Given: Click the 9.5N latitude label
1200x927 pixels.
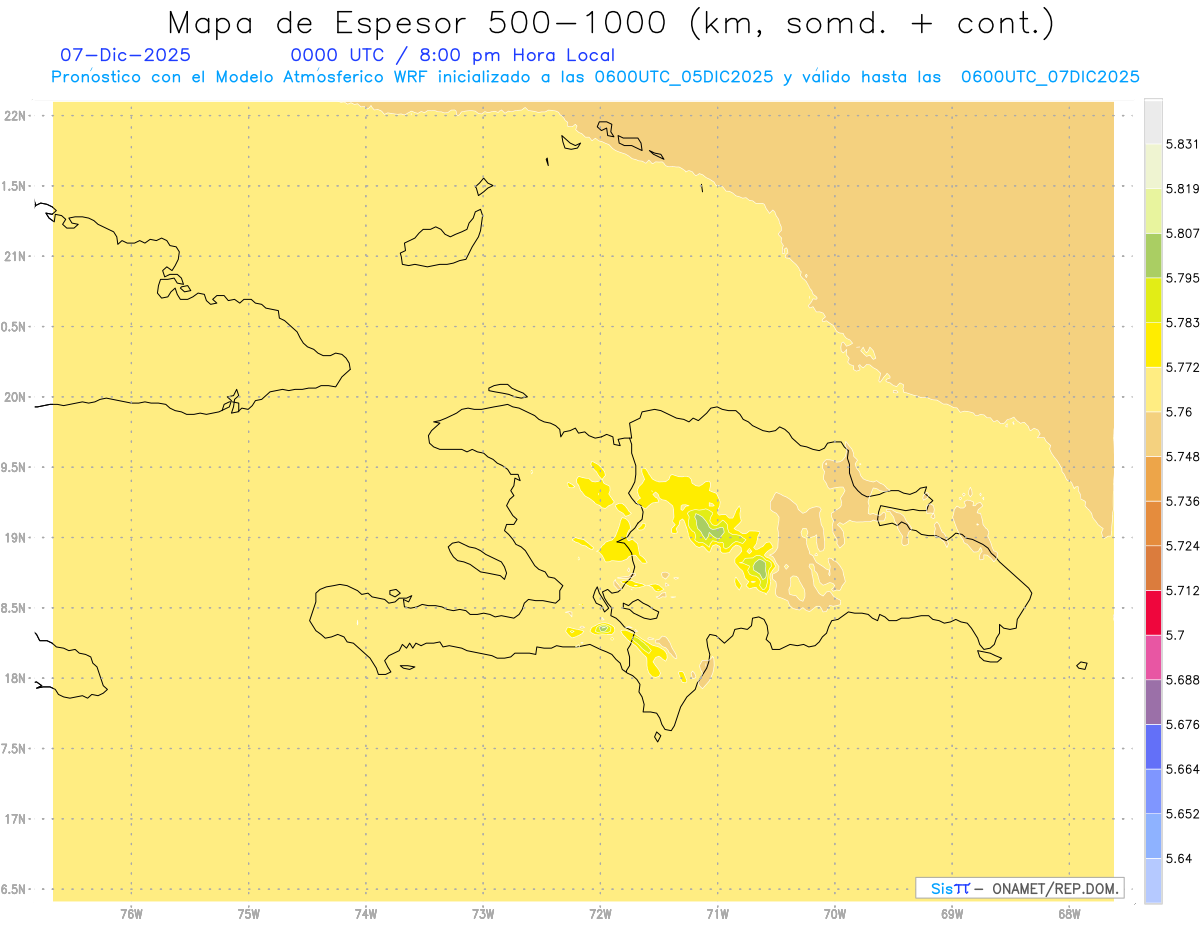Looking at the screenshot, I should pos(14,467).
